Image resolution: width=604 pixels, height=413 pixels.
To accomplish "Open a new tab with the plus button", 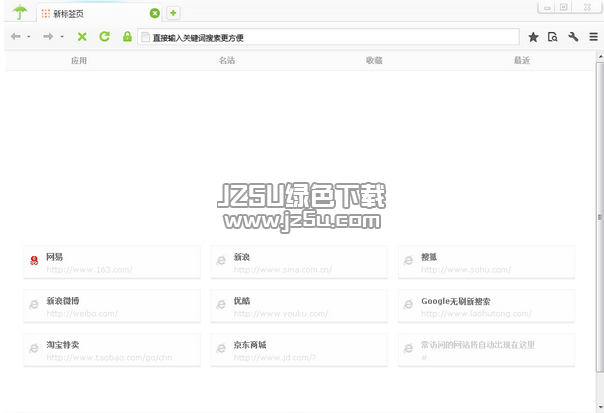I will [x=173, y=13].
